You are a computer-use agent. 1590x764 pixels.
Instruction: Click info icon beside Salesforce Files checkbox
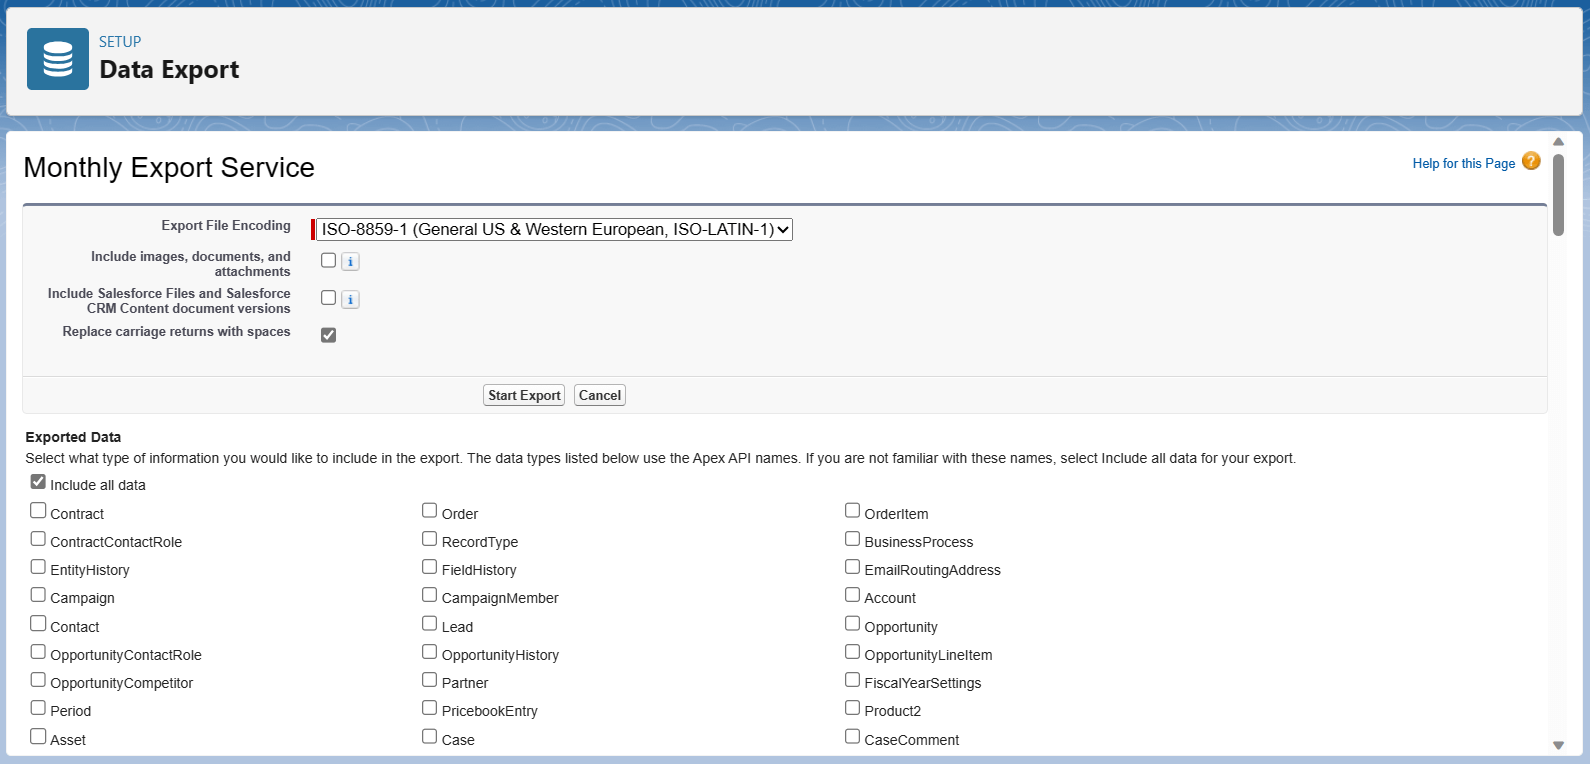click(x=350, y=300)
